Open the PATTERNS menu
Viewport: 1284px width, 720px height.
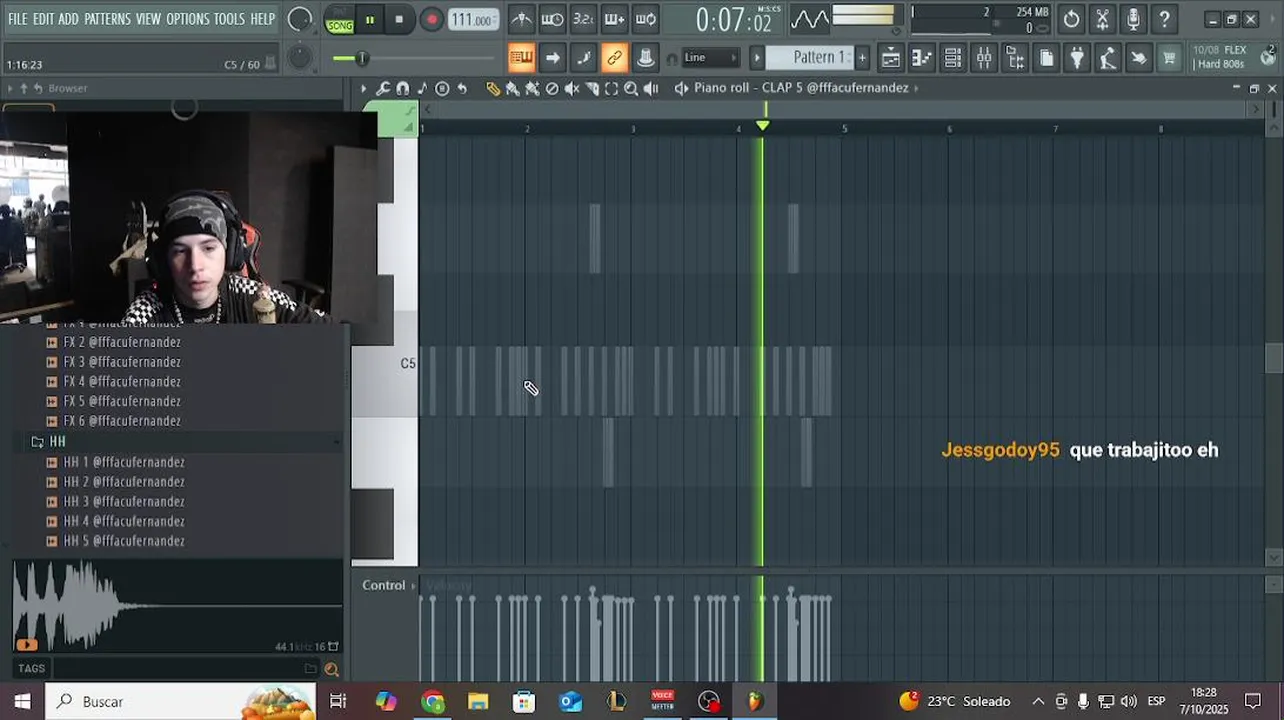click(107, 19)
